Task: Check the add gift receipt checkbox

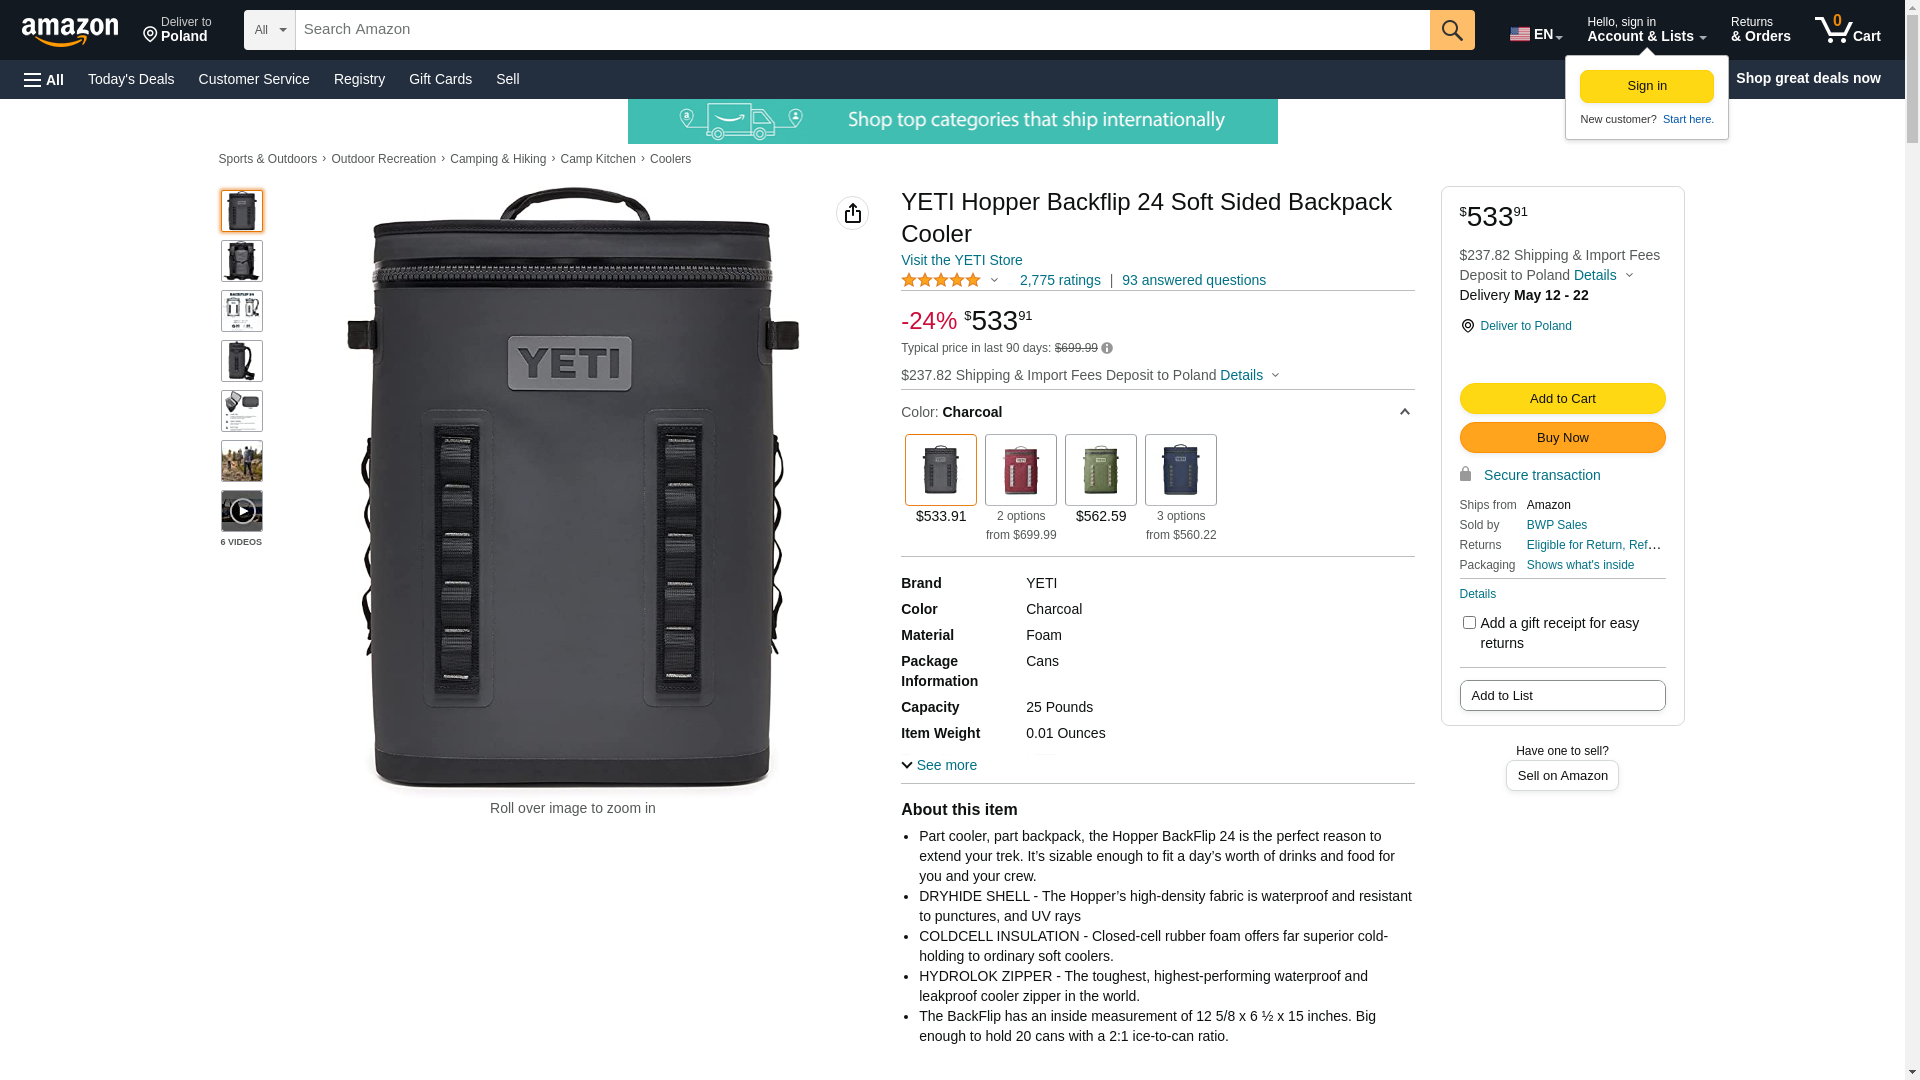Action: pyautogui.click(x=1469, y=623)
